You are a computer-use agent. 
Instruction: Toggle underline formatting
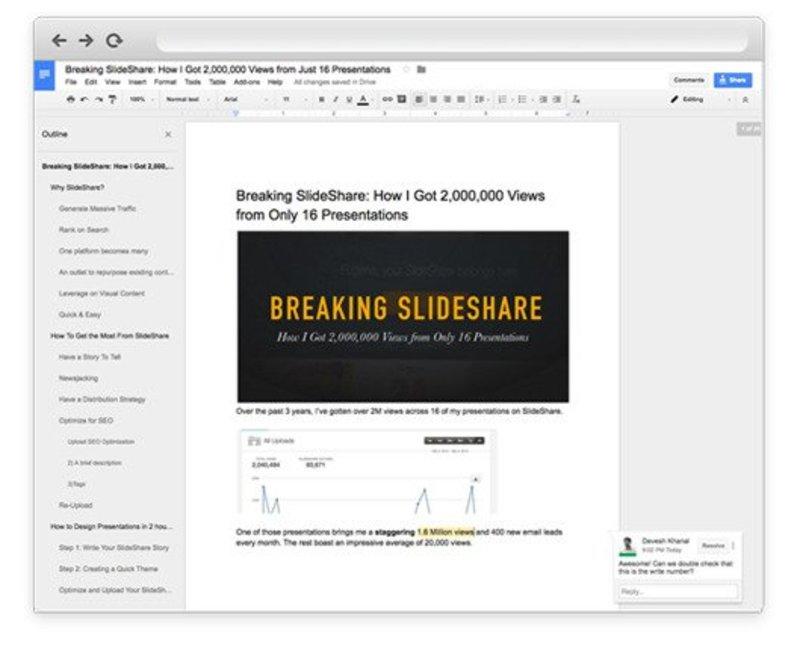click(x=348, y=100)
